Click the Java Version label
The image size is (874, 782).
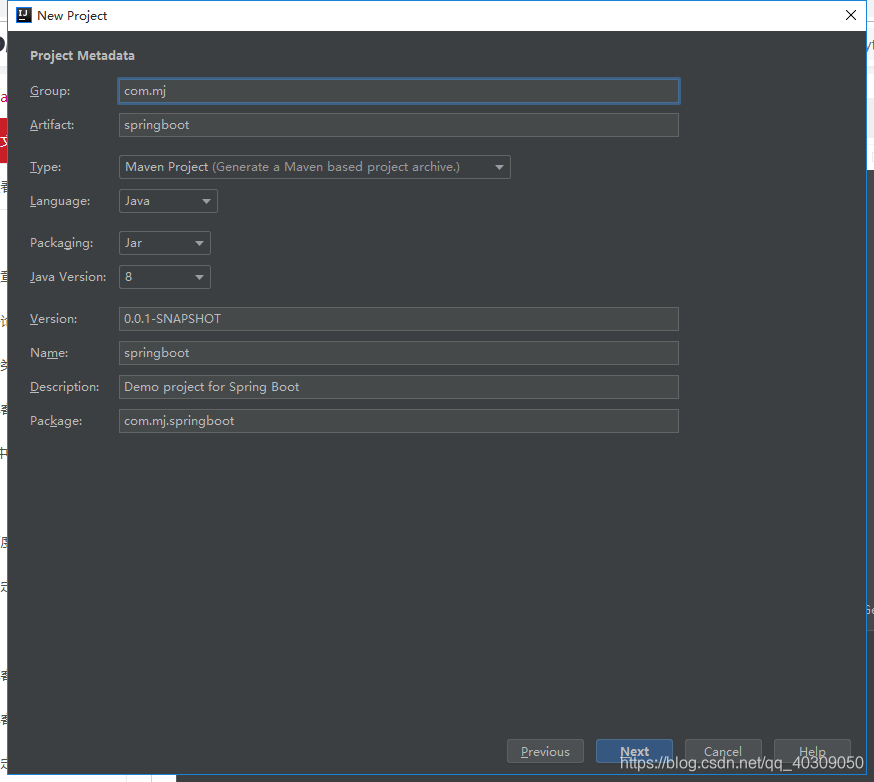click(x=68, y=277)
